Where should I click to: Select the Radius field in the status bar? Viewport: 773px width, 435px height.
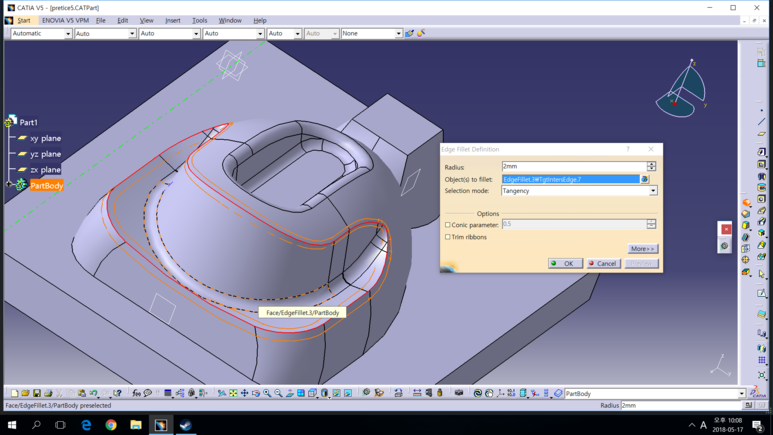point(681,405)
